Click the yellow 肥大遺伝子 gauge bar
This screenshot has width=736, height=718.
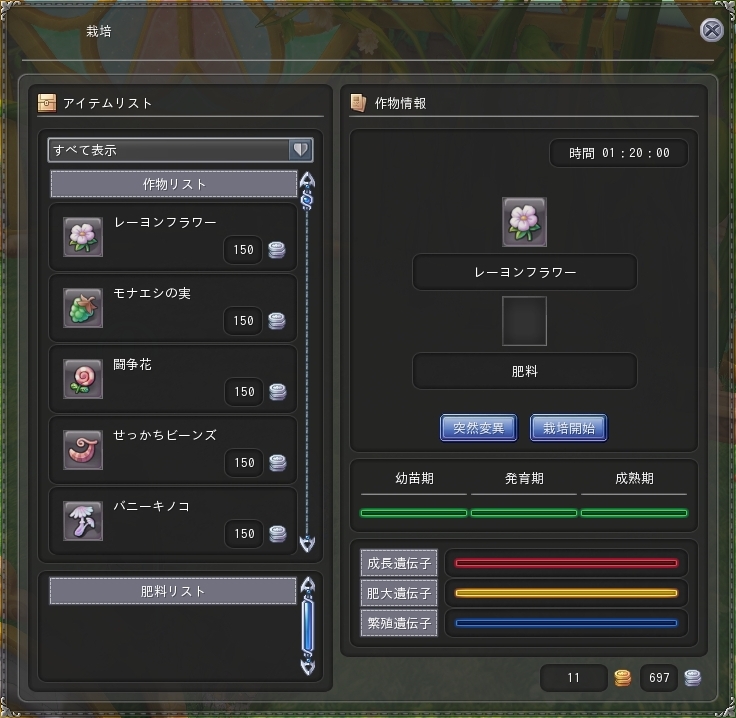567,593
